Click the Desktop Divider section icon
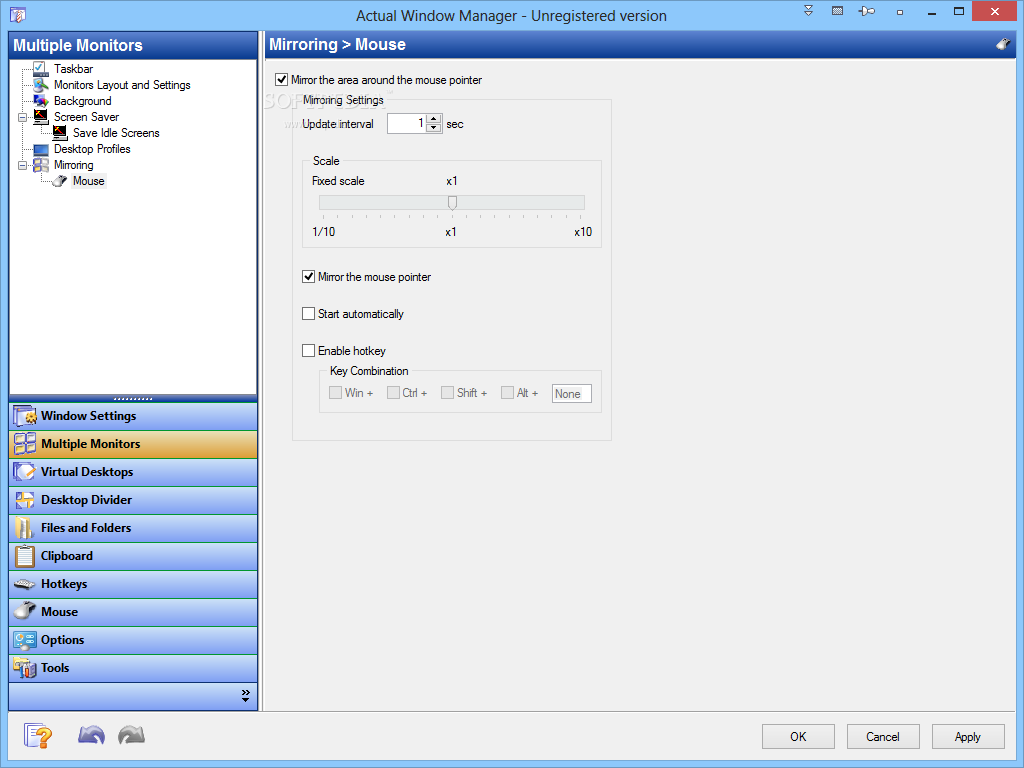 pos(25,500)
